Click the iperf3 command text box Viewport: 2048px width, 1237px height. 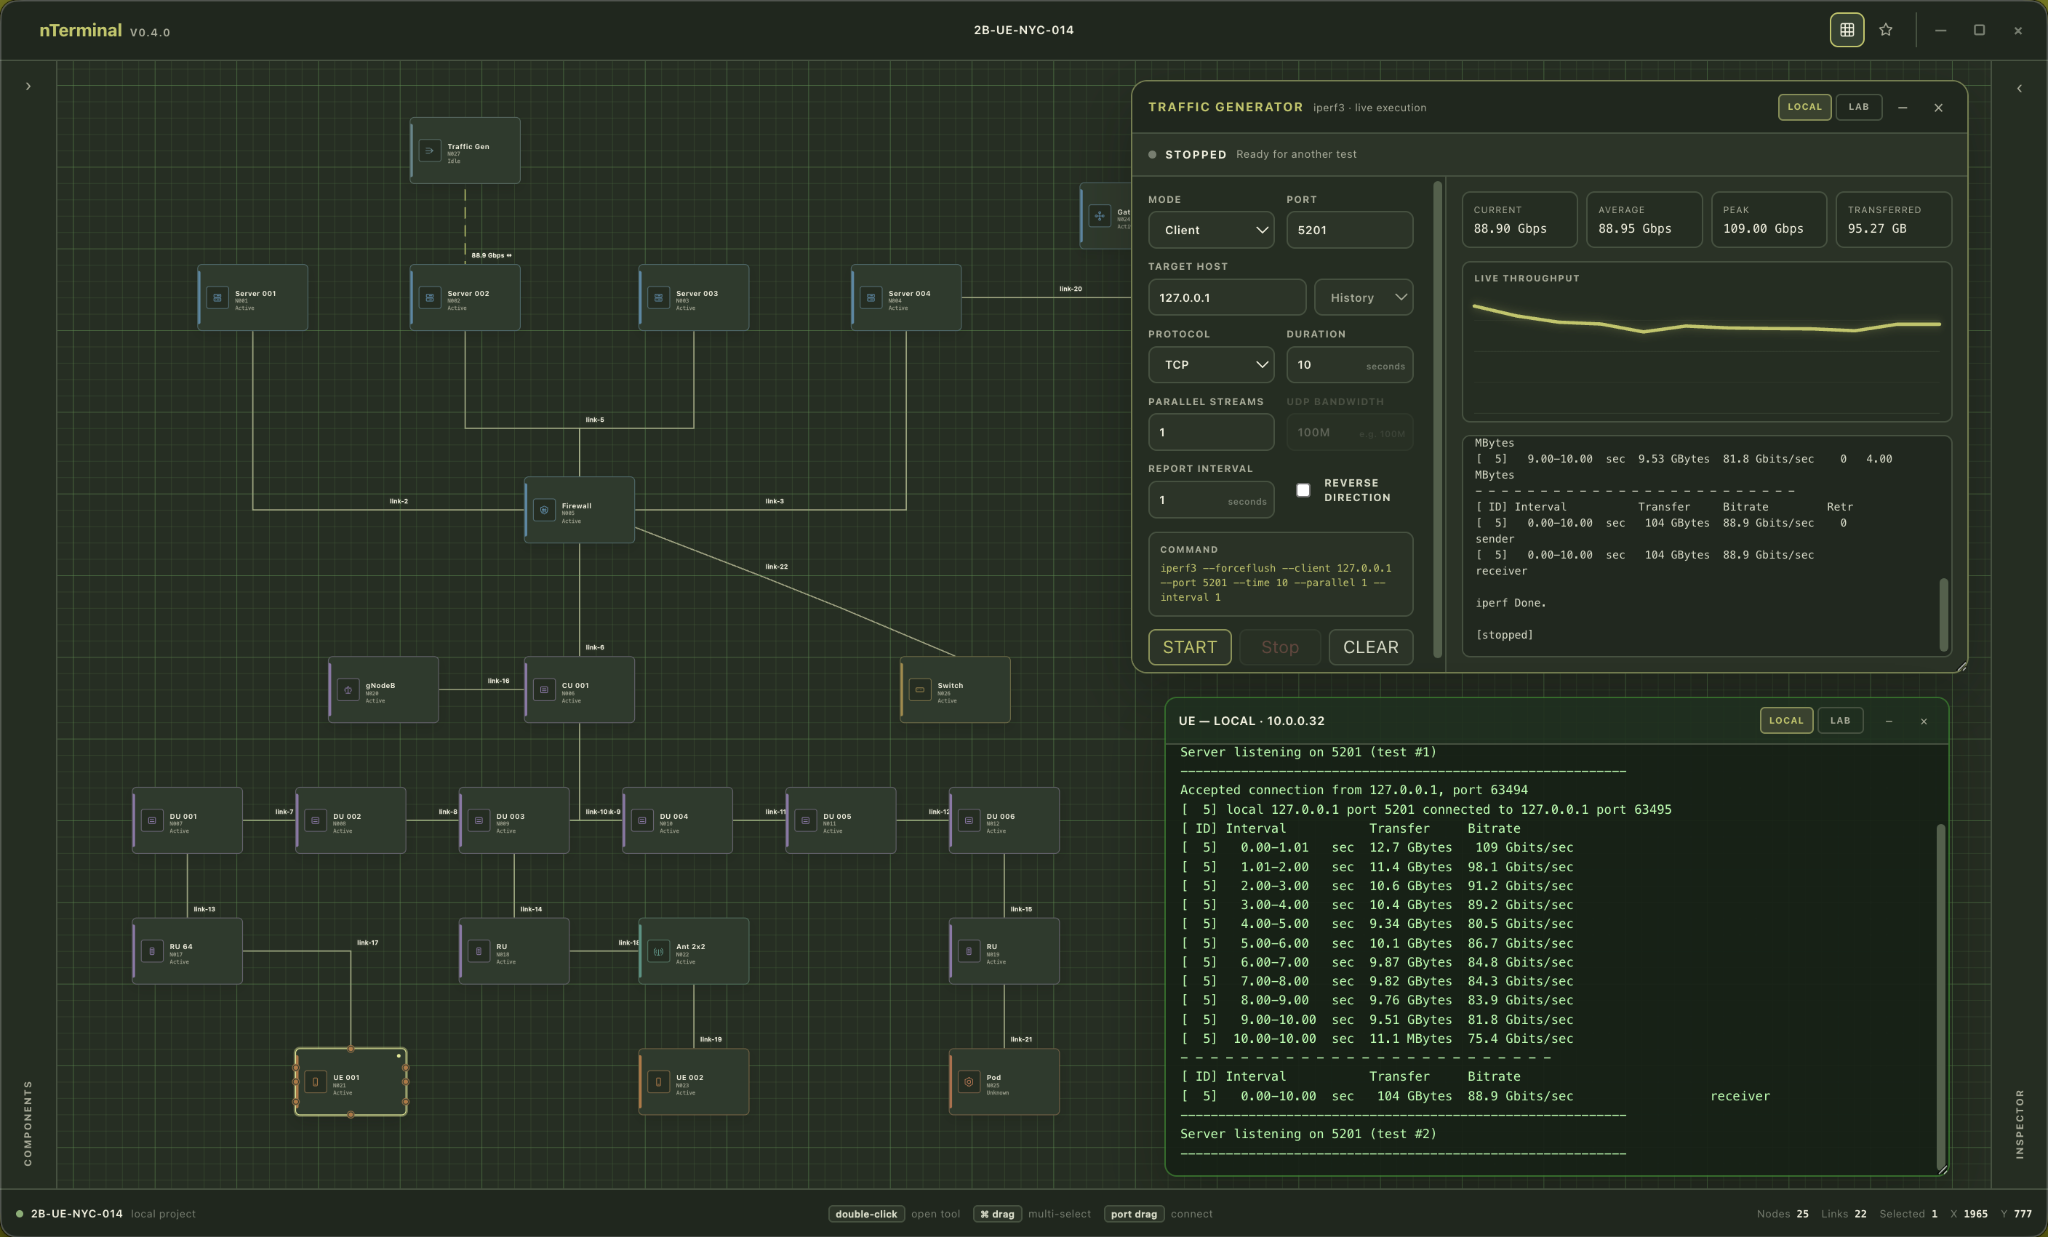pyautogui.click(x=1280, y=574)
